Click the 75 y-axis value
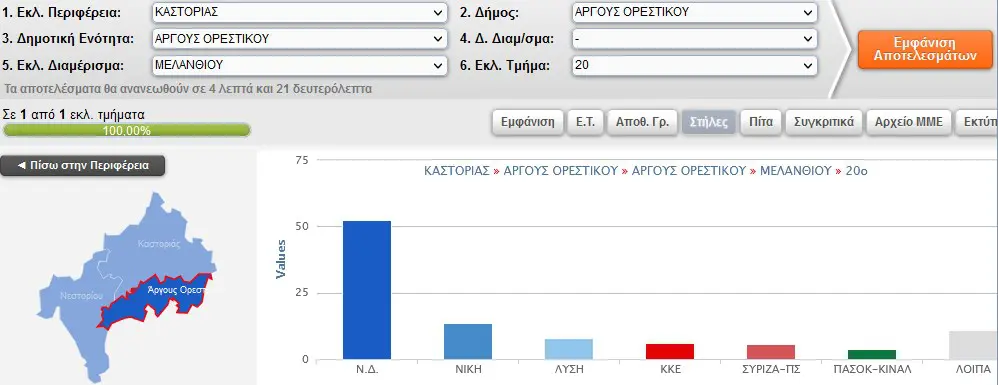Screen dimensions: 998x385 pos(302,160)
